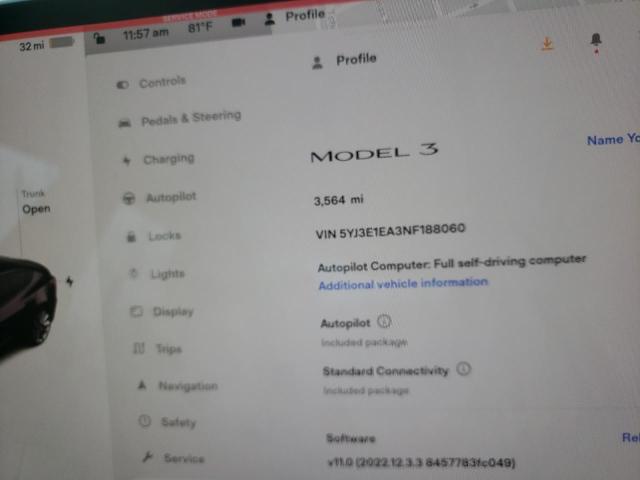Tap the trips icon beside Trips
This screenshot has height=480, width=640.
(x=139, y=349)
